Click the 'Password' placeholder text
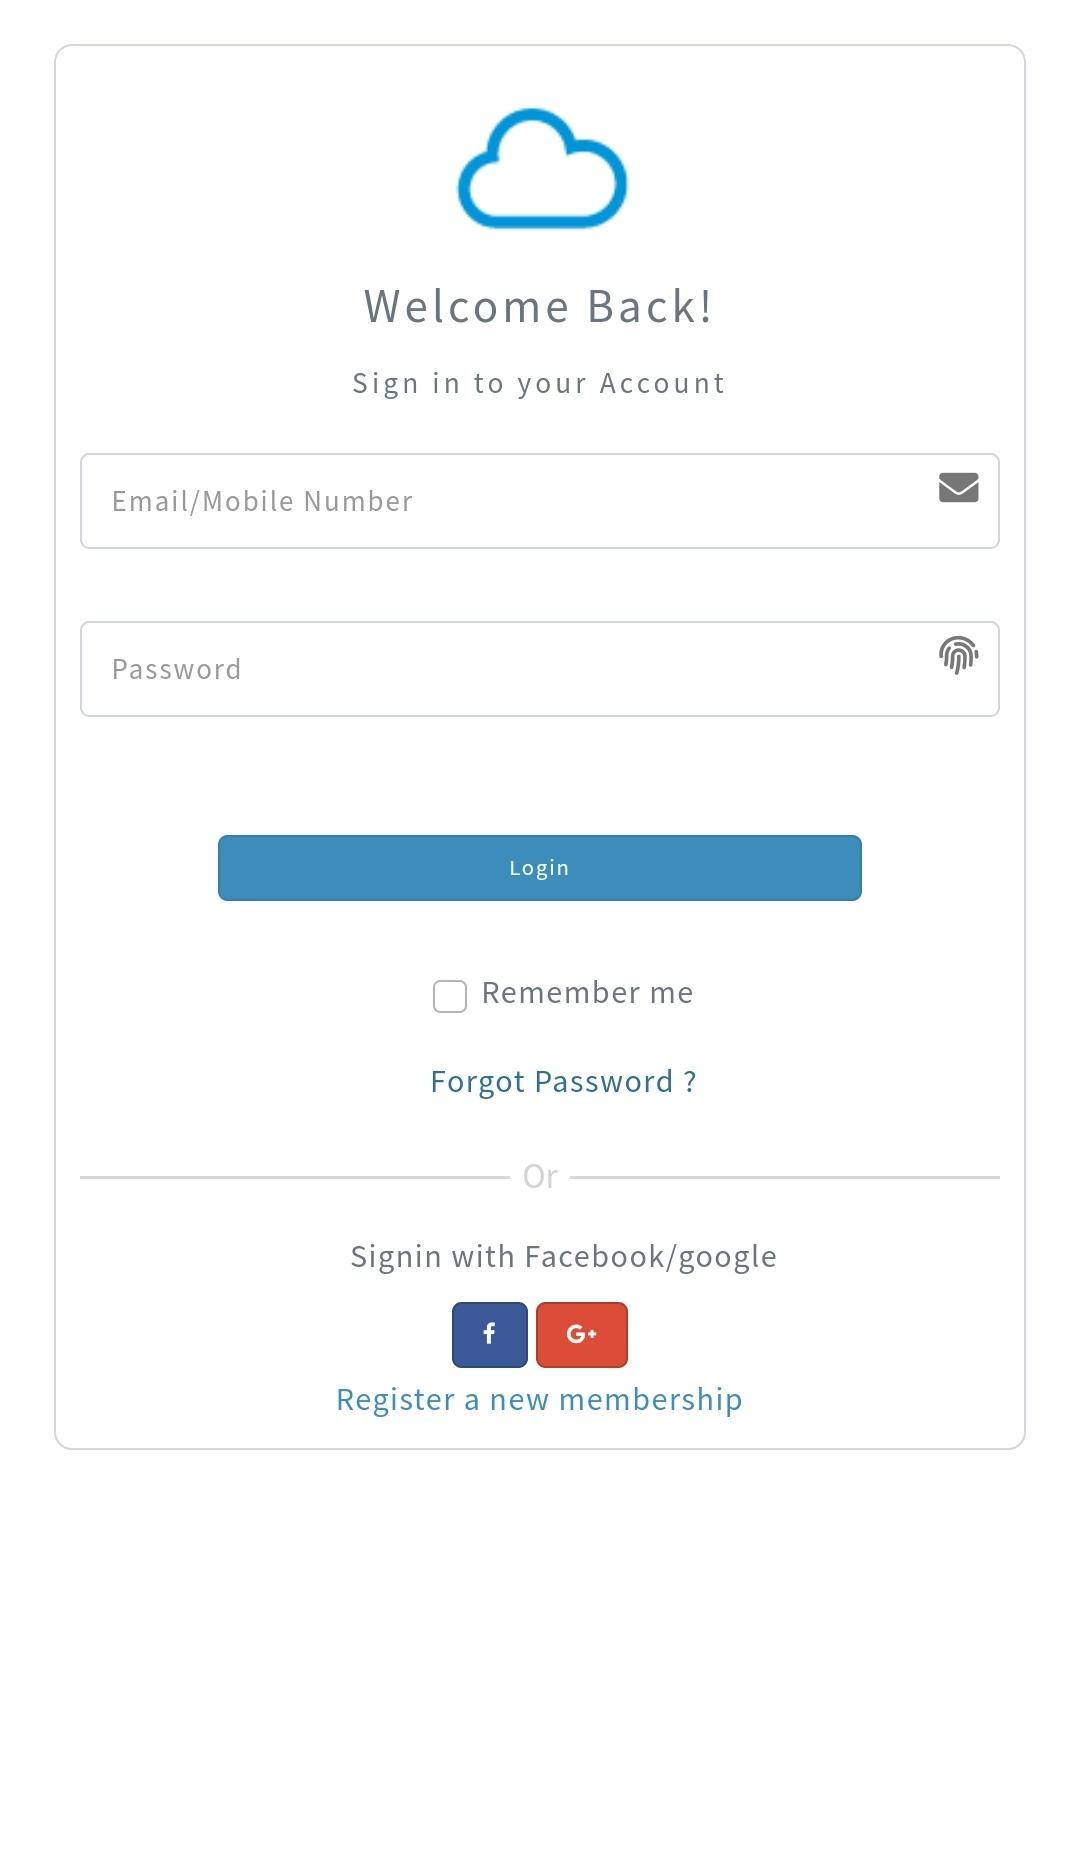Image resolution: width=1080 pixels, height=1858 pixels. point(177,669)
